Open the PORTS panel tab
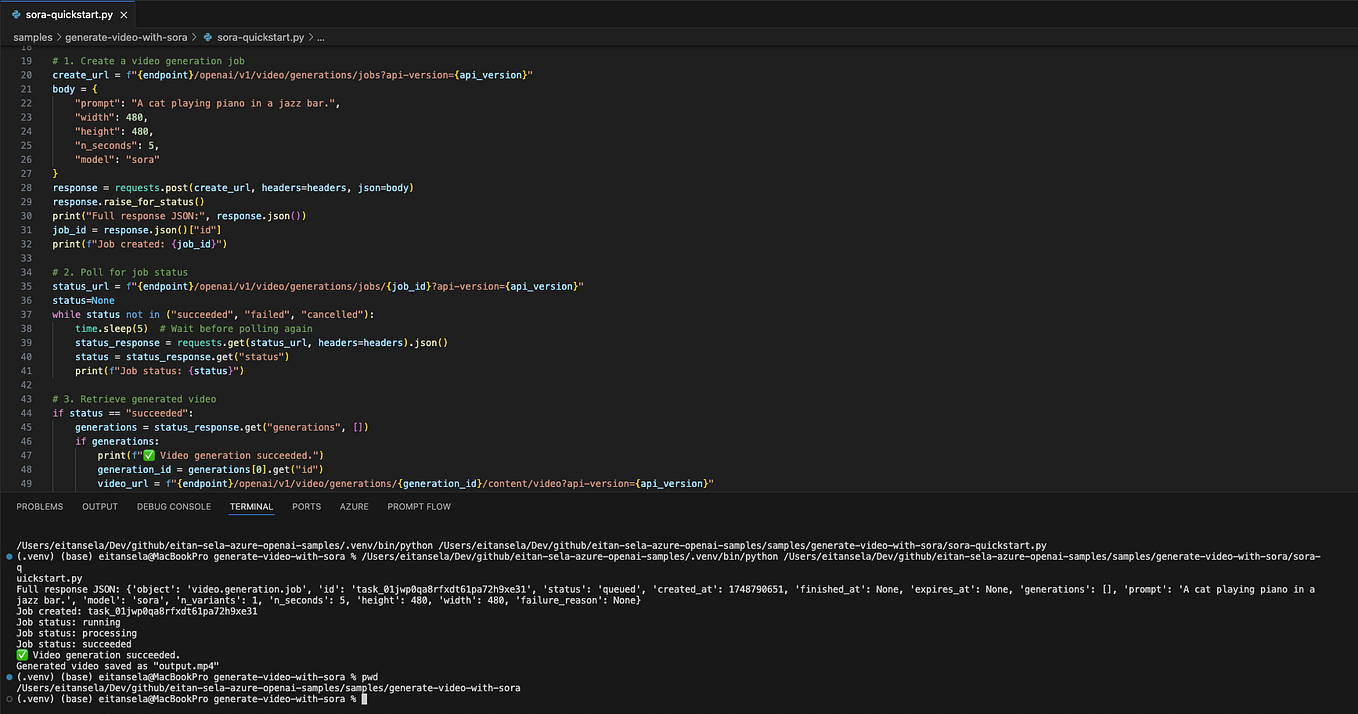1358x714 pixels. click(x=306, y=506)
